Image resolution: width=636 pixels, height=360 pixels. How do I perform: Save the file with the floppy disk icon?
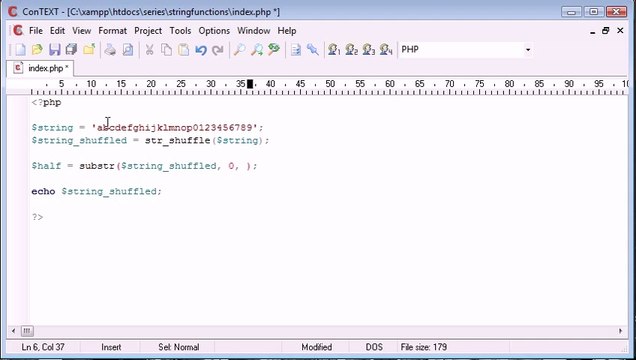tap(55, 50)
